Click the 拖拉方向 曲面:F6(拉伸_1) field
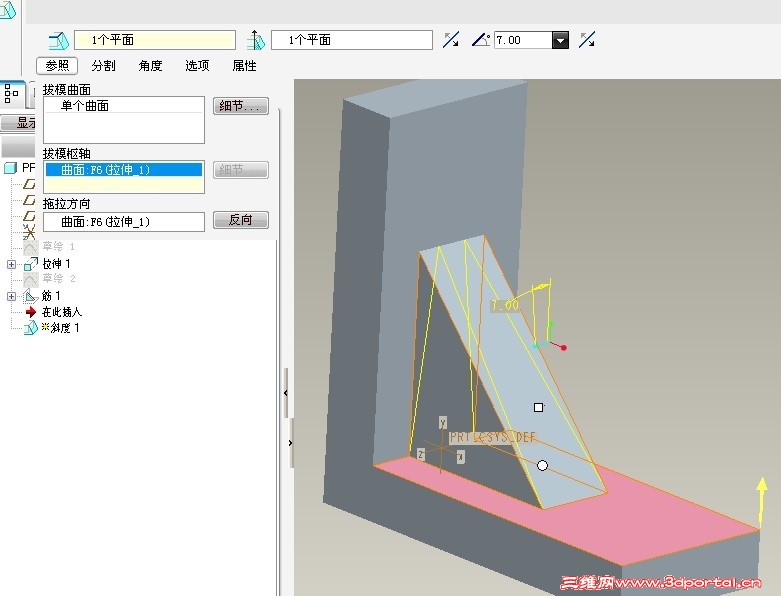The width and height of the screenshot is (781, 596). pyautogui.click(x=124, y=222)
